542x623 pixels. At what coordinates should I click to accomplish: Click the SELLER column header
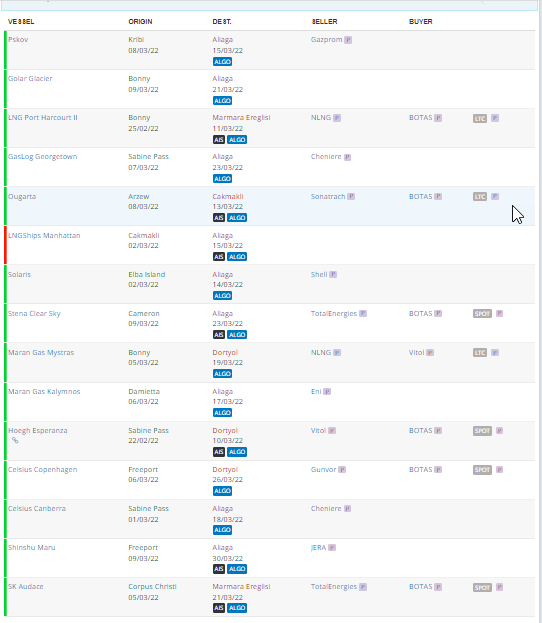324,21
